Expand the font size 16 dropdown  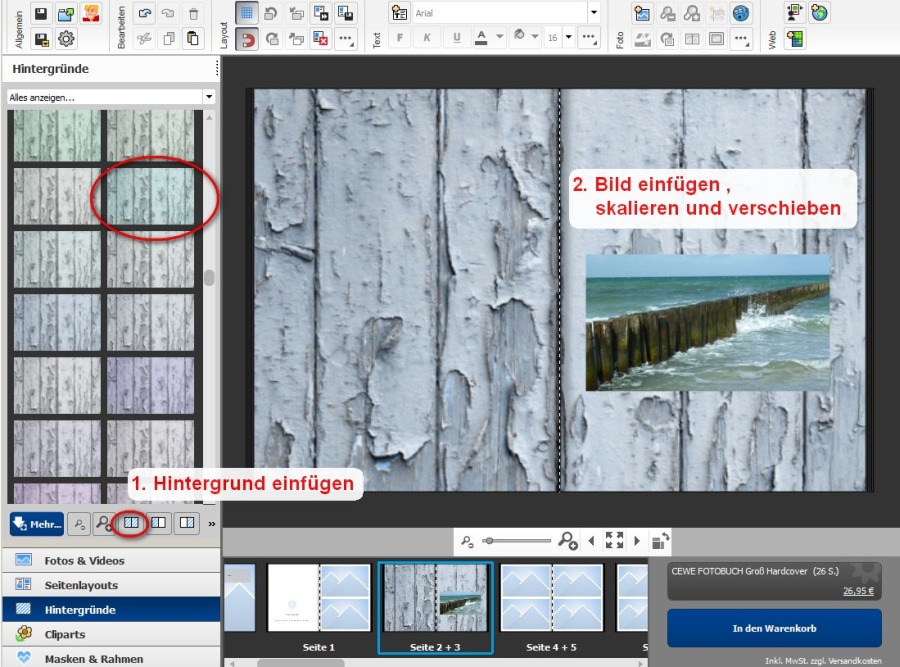pyautogui.click(x=568, y=38)
